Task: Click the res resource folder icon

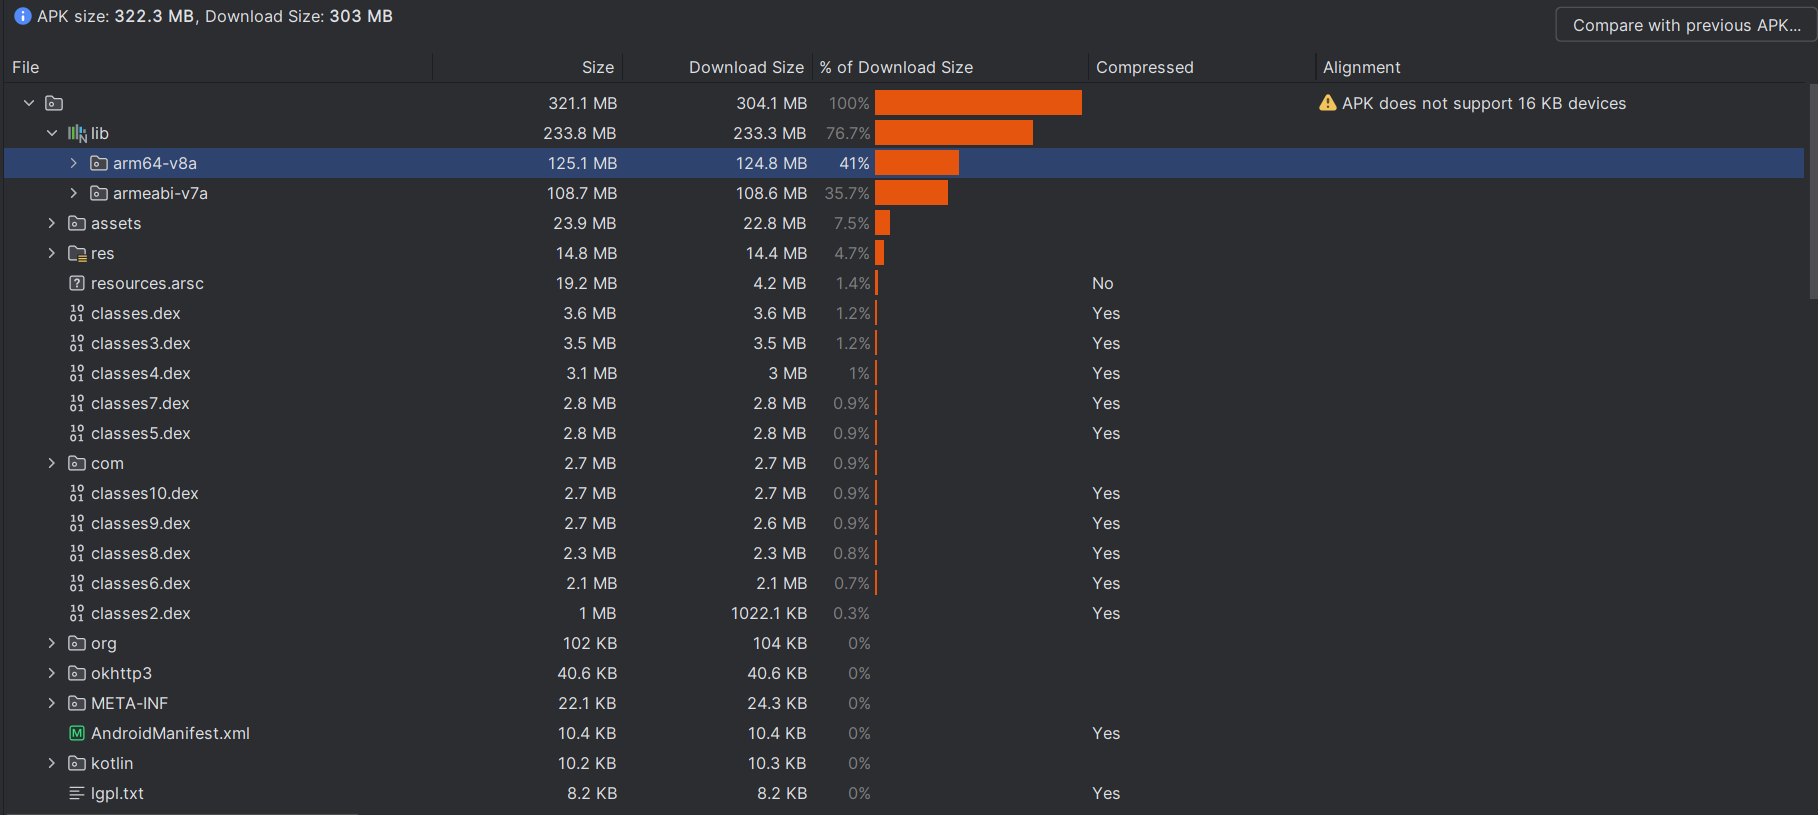Action: [77, 253]
